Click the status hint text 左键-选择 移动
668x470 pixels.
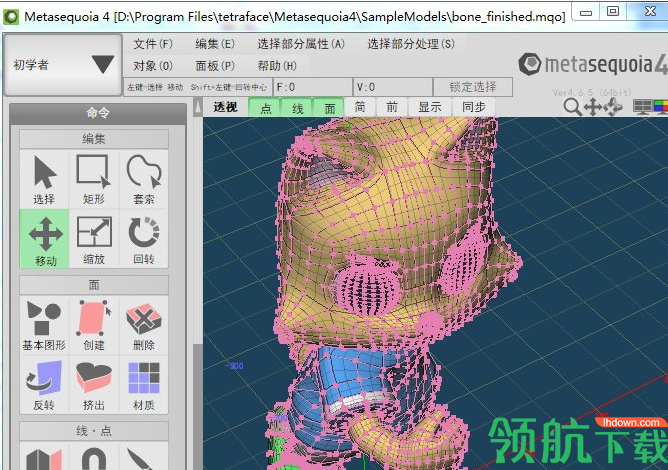(x=155, y=87)
